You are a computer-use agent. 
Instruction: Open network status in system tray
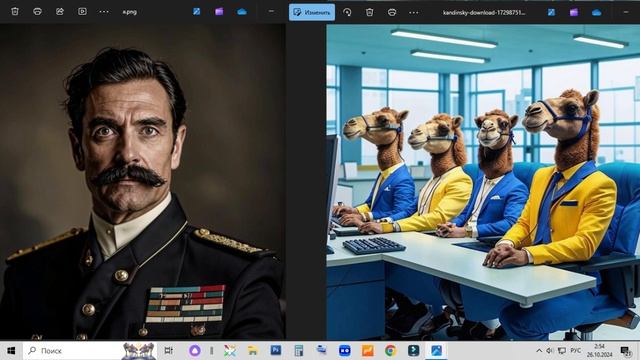click(x=562, y=351)
